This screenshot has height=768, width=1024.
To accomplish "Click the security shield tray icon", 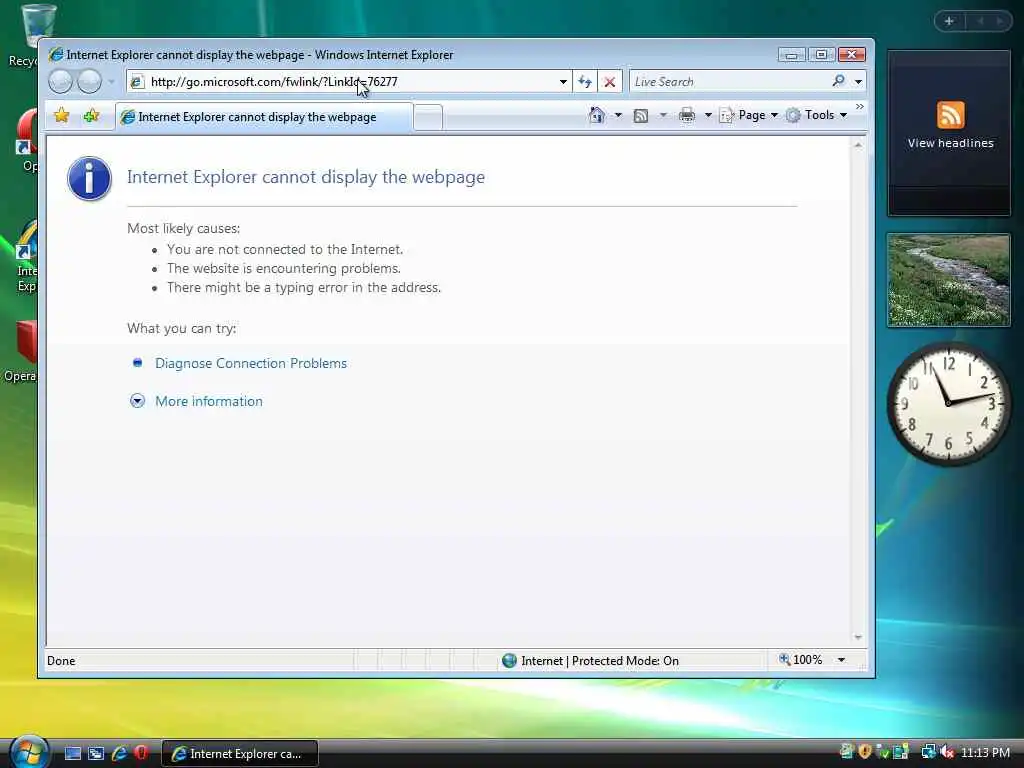I will point(865,752).
